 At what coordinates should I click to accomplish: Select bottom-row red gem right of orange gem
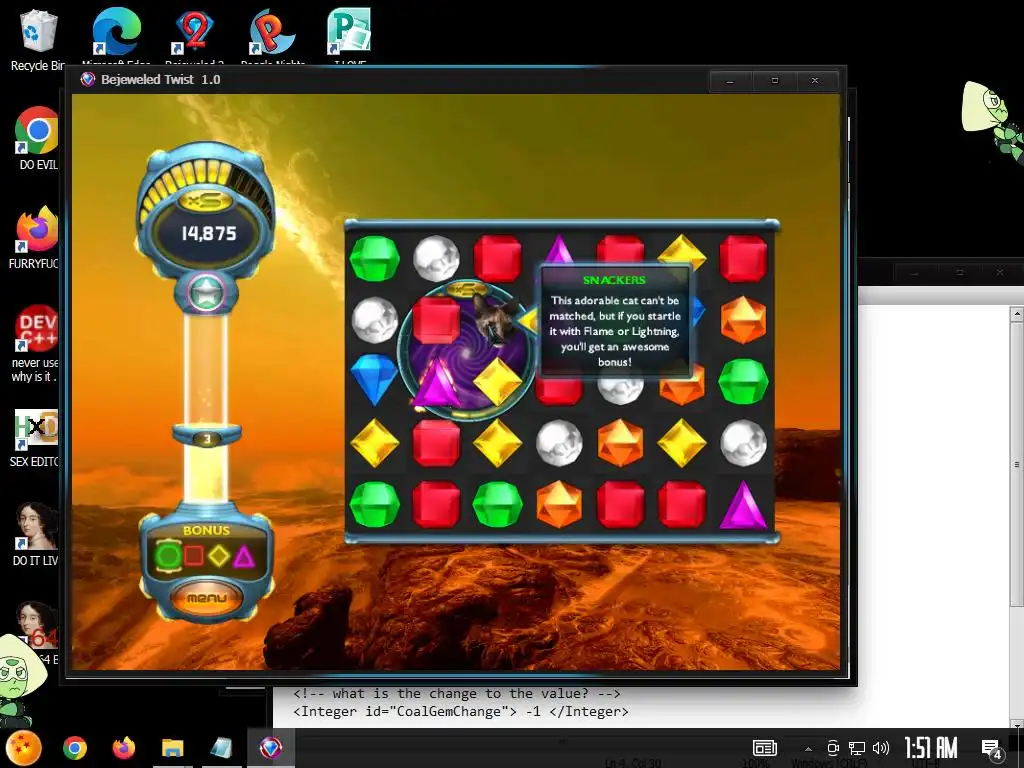click(620, 504)
